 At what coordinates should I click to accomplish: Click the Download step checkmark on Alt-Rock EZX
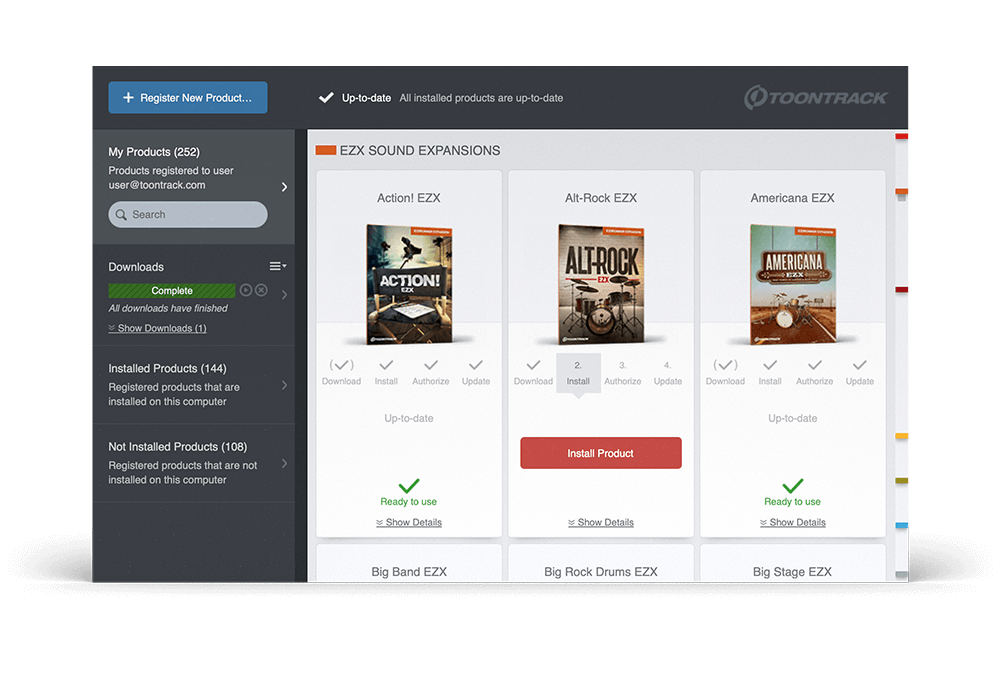(x=533, y=366)
